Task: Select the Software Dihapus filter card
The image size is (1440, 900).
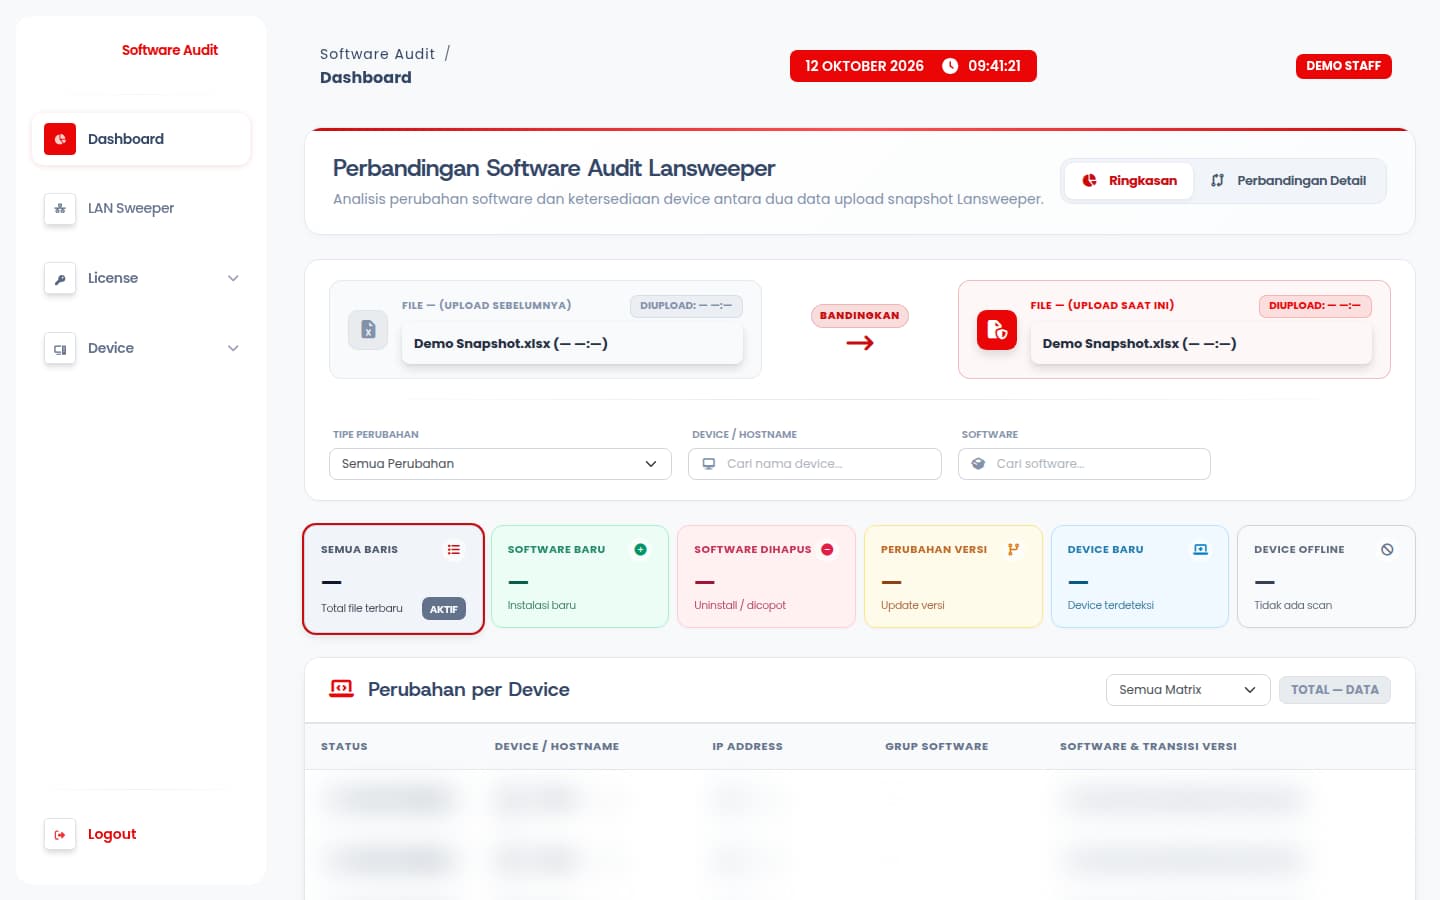Action: [x=766, y=577]
